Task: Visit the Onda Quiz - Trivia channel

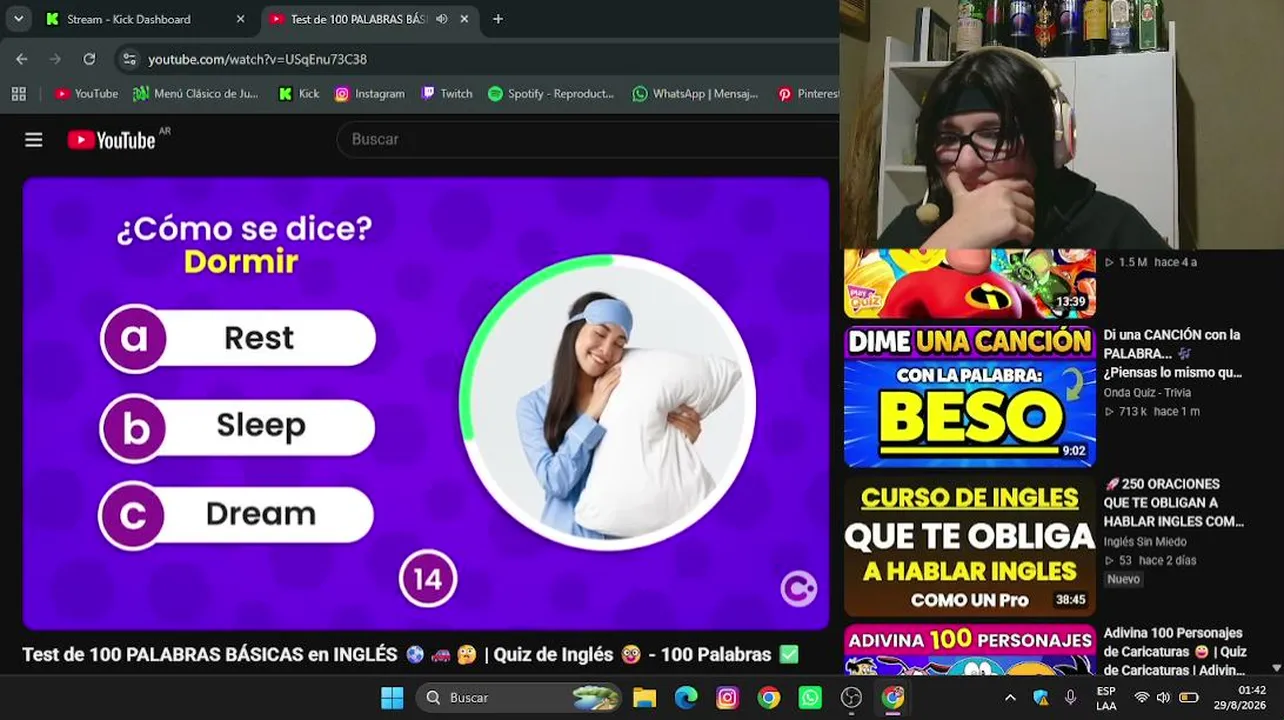Action: 1147,392
